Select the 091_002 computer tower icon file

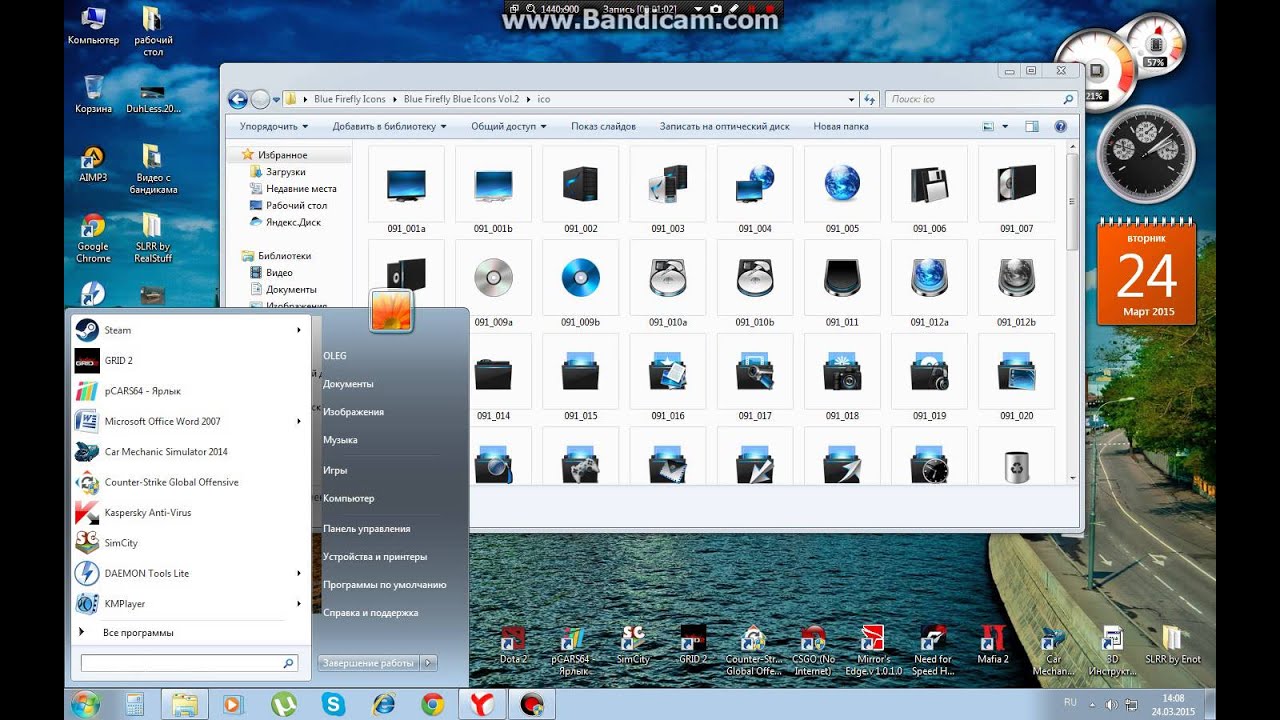click(x=580, y=190)
